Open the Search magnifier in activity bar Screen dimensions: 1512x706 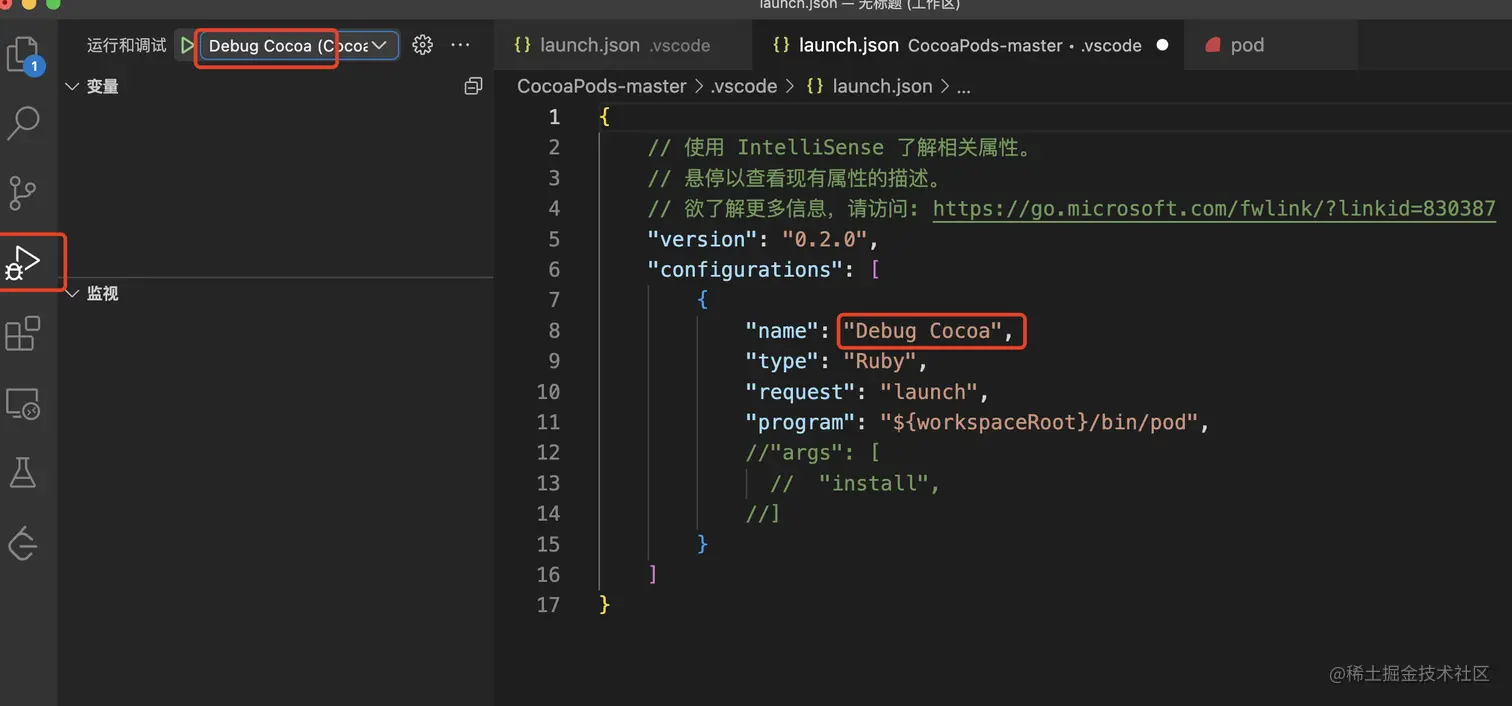click(24, 123)
